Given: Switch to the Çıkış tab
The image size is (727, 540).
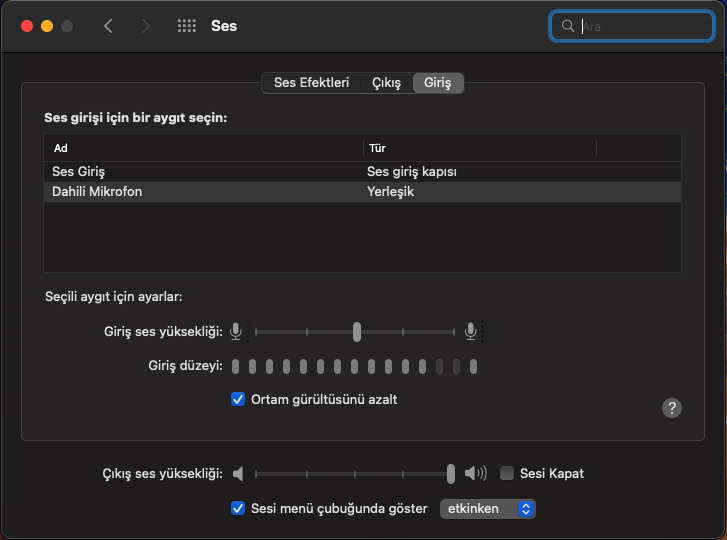Looking at the screenshot, I should (x=386, y=83).
